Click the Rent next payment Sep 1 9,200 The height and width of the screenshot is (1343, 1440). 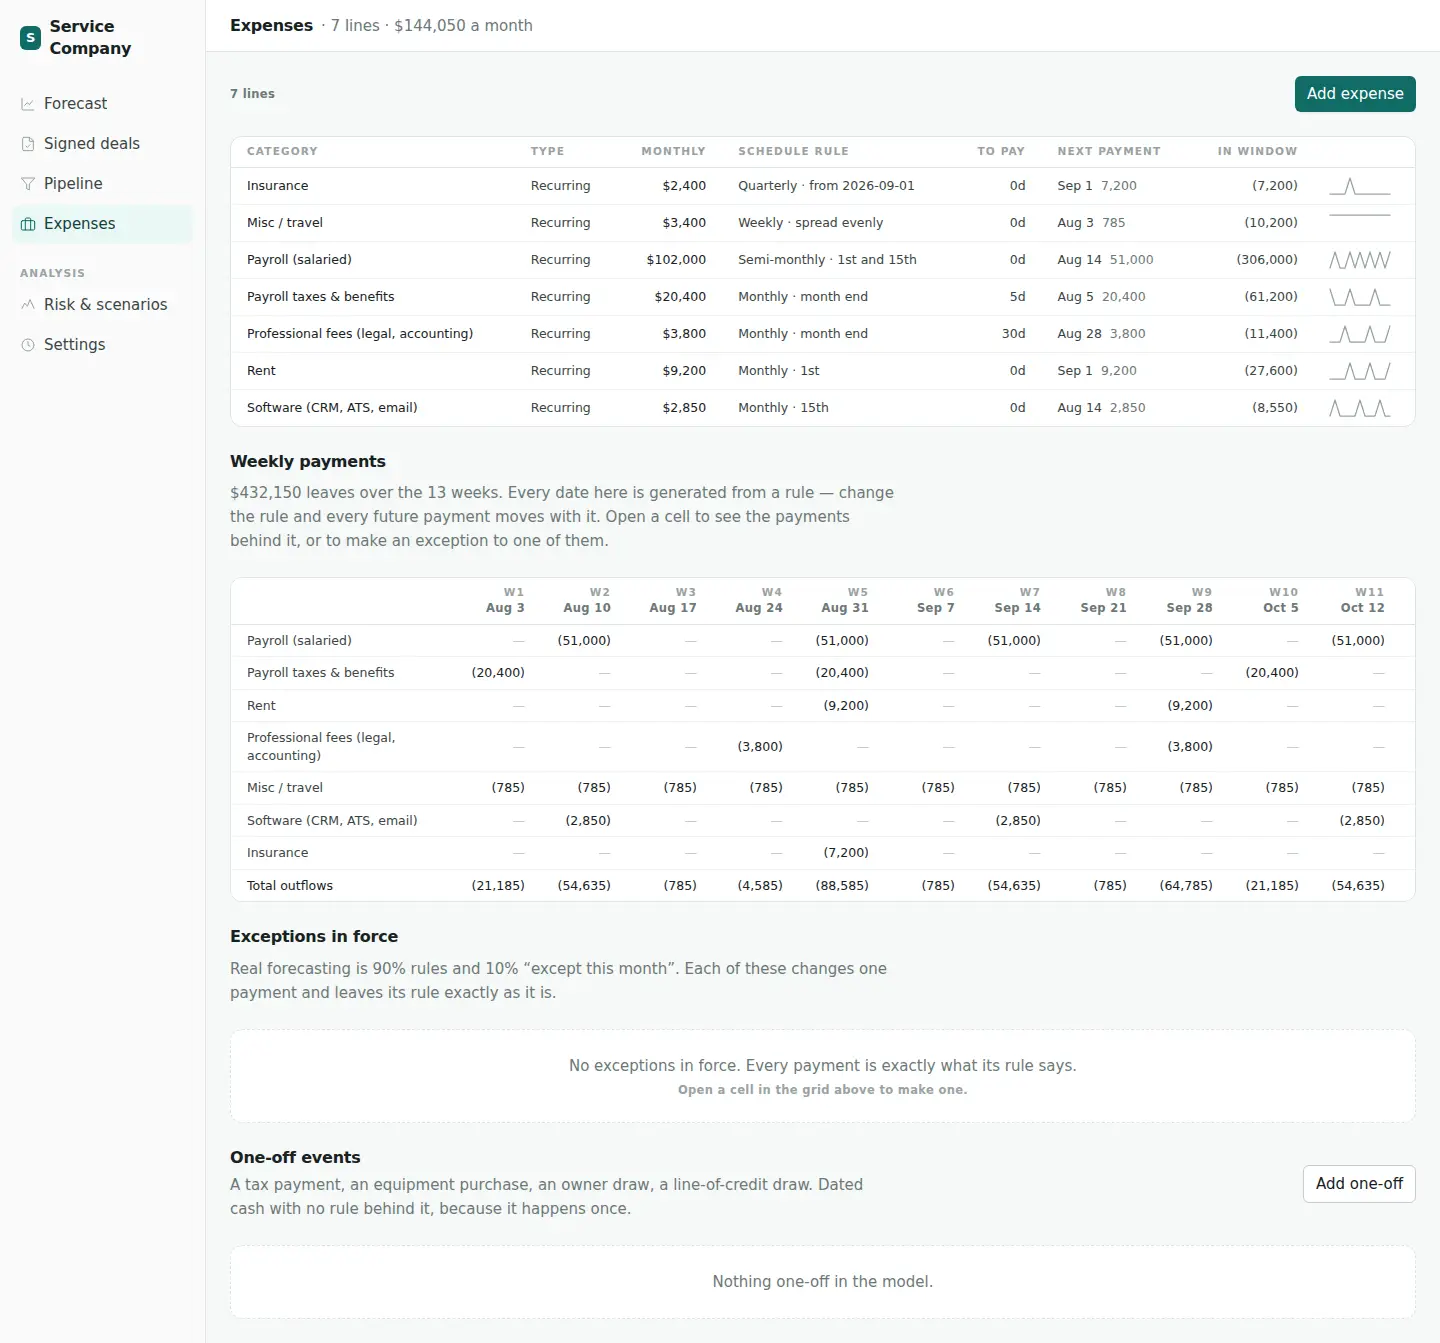1097,371
